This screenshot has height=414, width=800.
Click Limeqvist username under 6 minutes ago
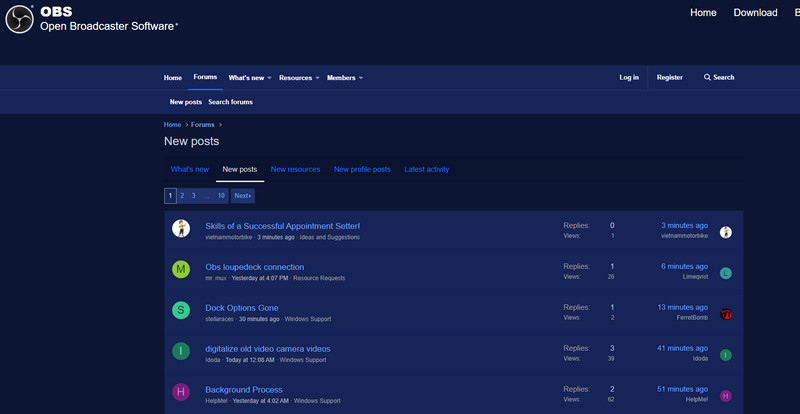pyautogui.click(x=695, y=277)
